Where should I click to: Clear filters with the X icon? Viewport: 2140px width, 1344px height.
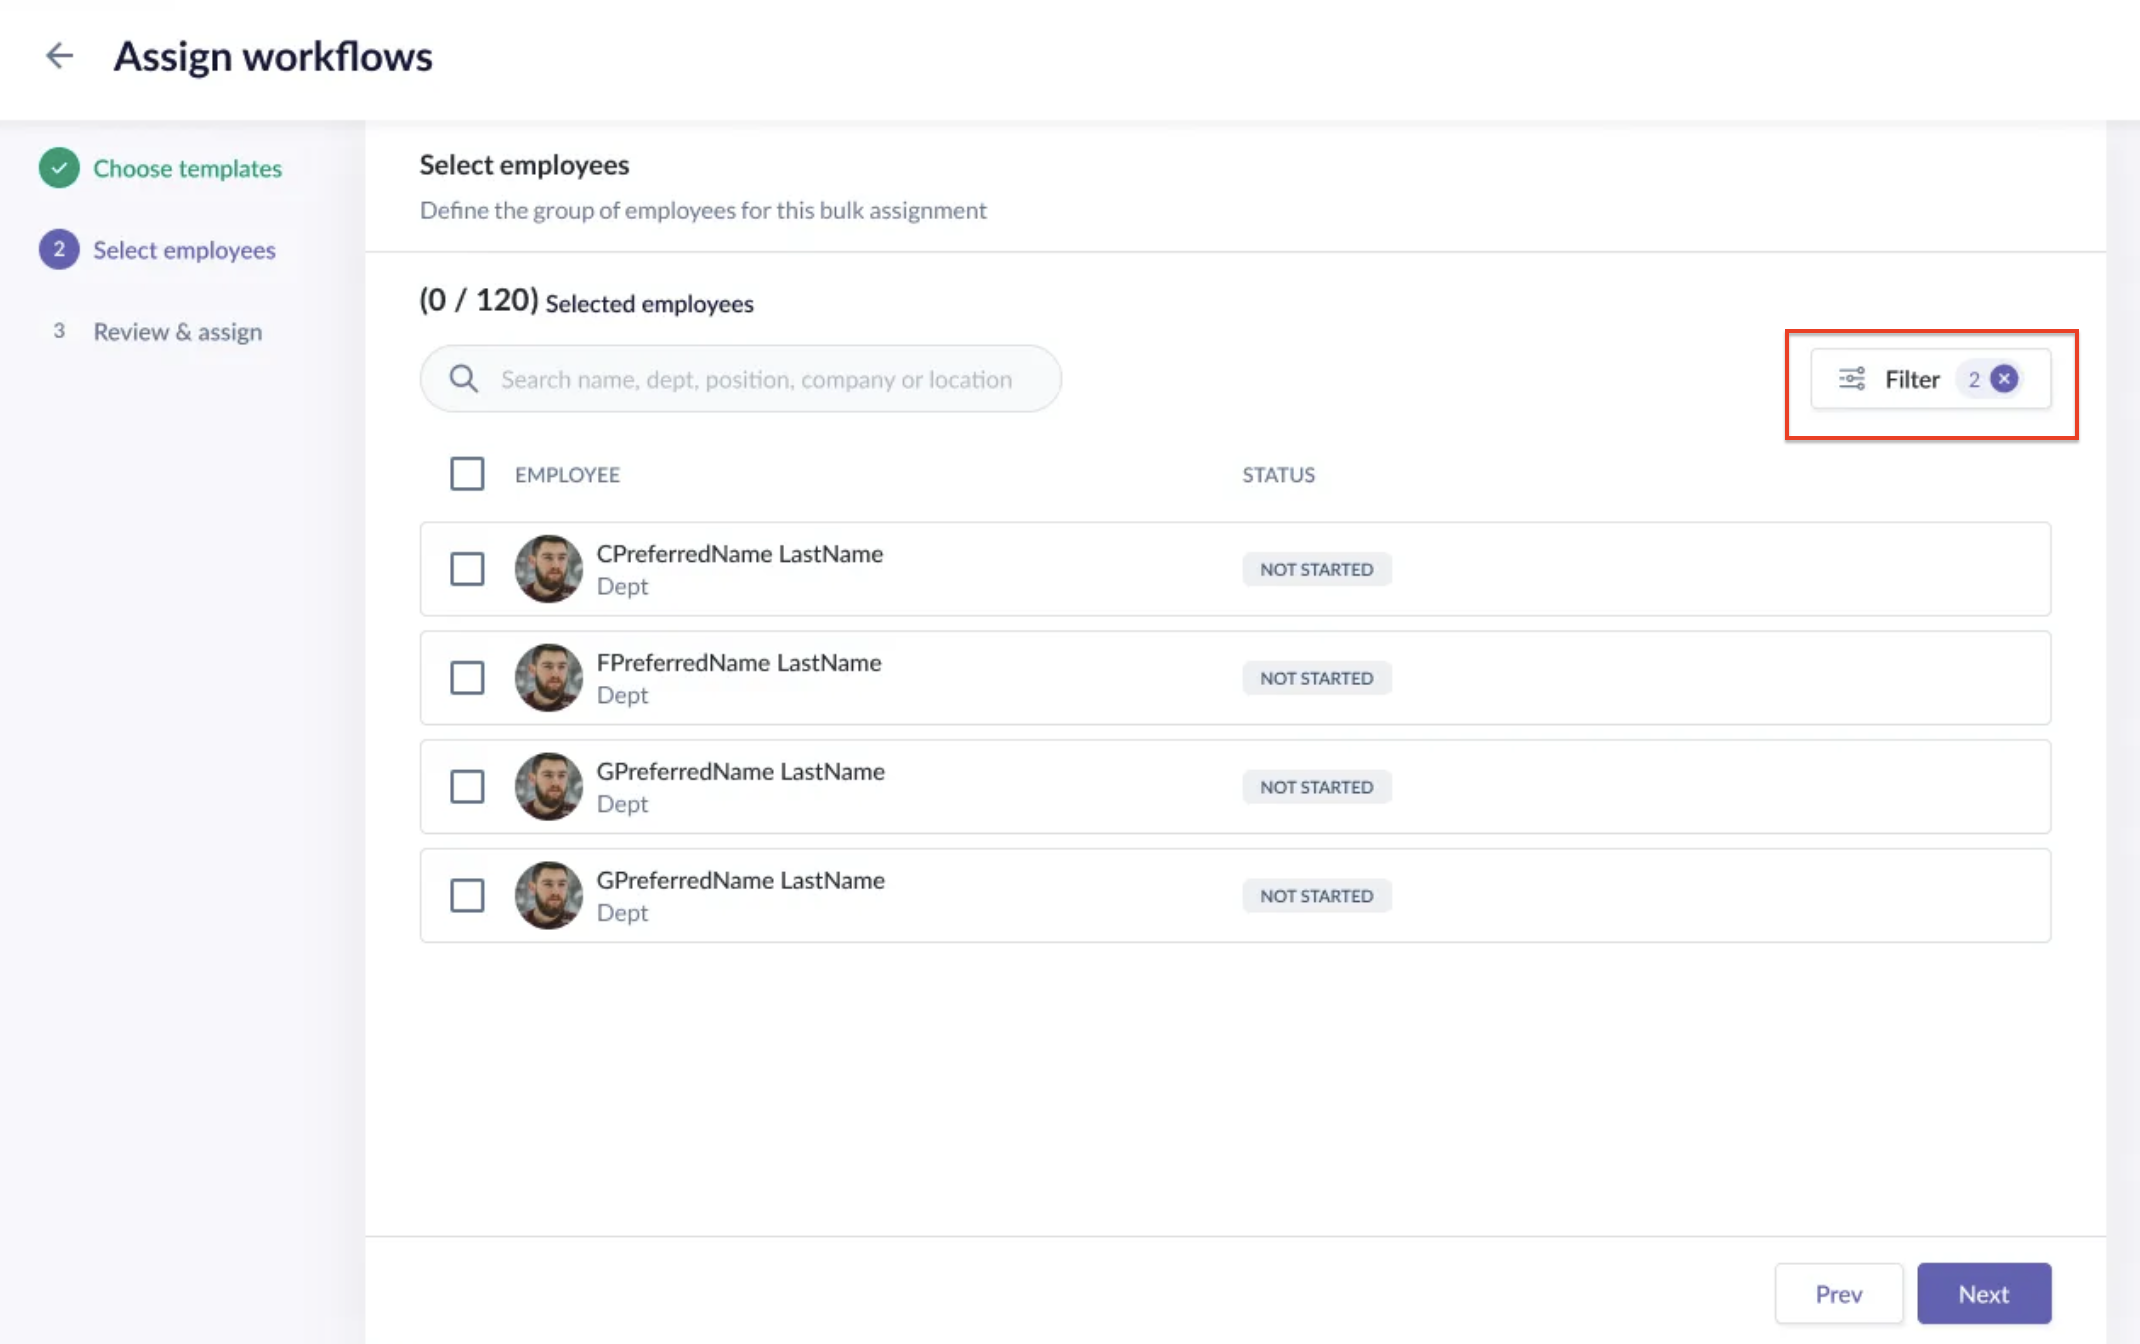click(x=2004, y=379)
